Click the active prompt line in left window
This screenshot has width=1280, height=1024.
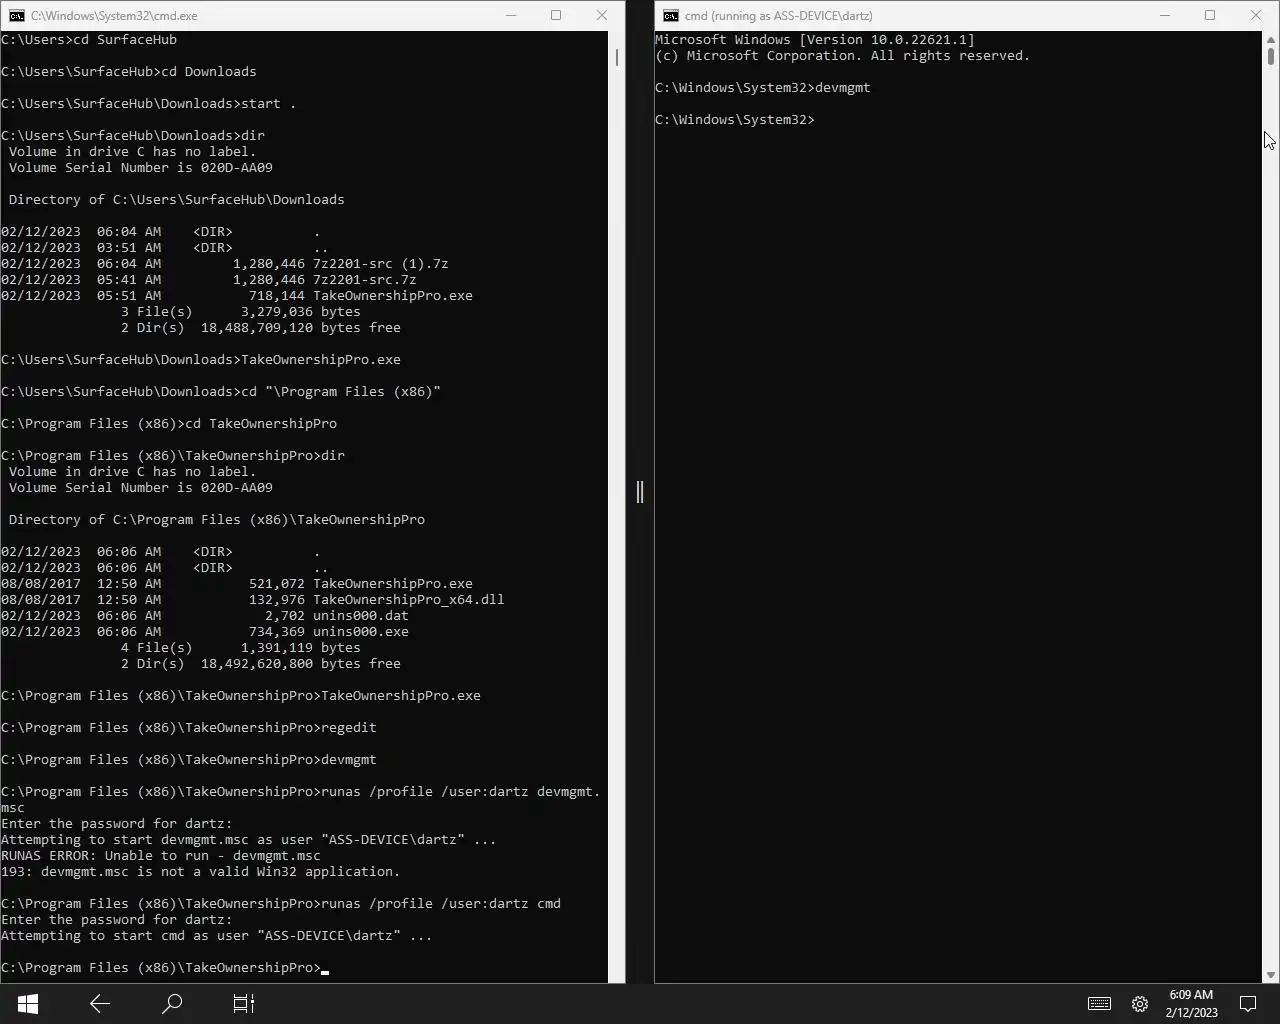pyautogui.click(x=165, y=967)
